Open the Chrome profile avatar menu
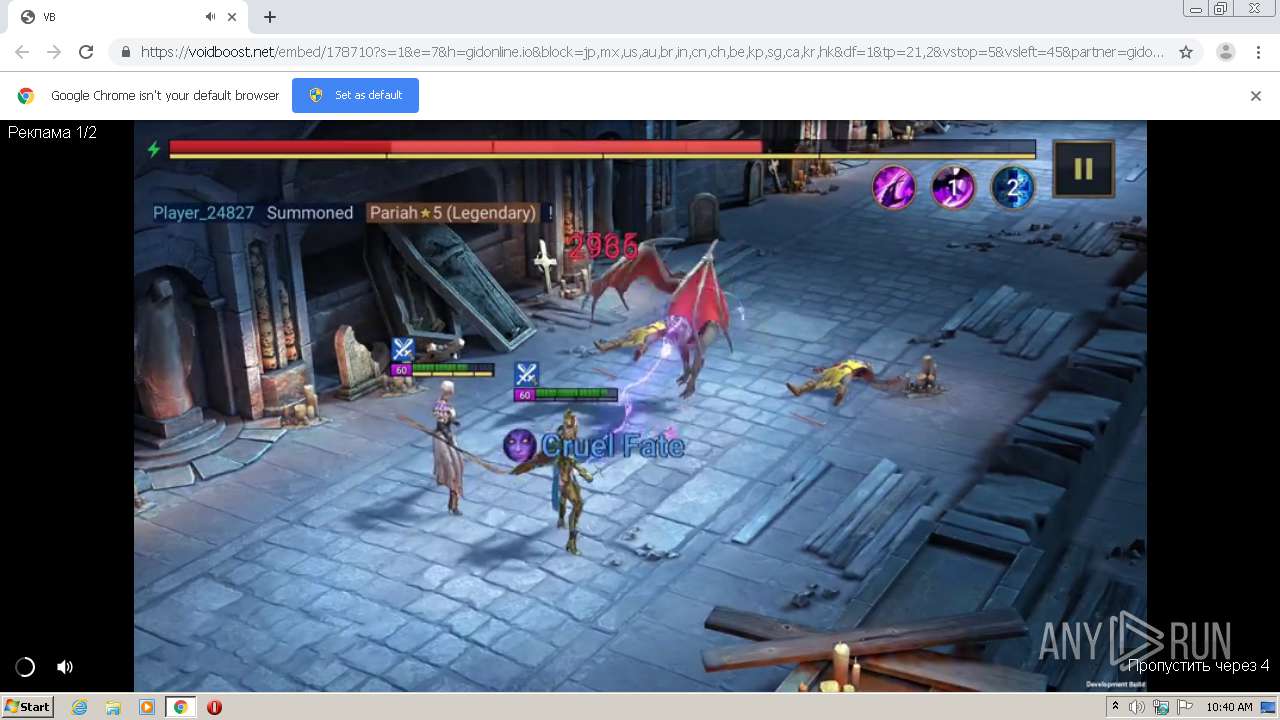Viewport: 1280px width, 720px height. pyautogui.click(x=1225, y=52)
